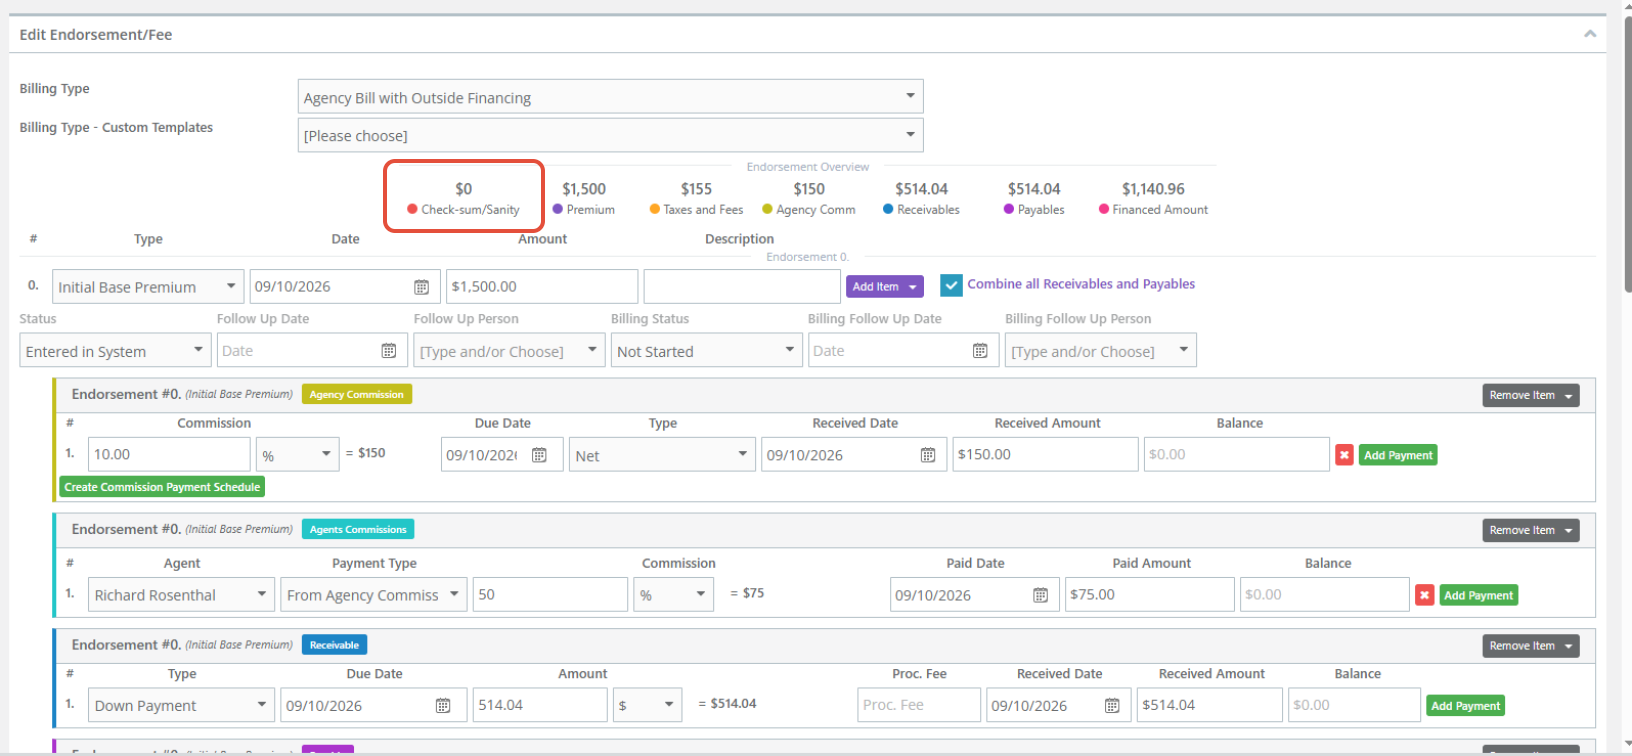Open Remove Item menu for Receivable section
Viewport: 1632px width, 756px height.
point(1530,646)
